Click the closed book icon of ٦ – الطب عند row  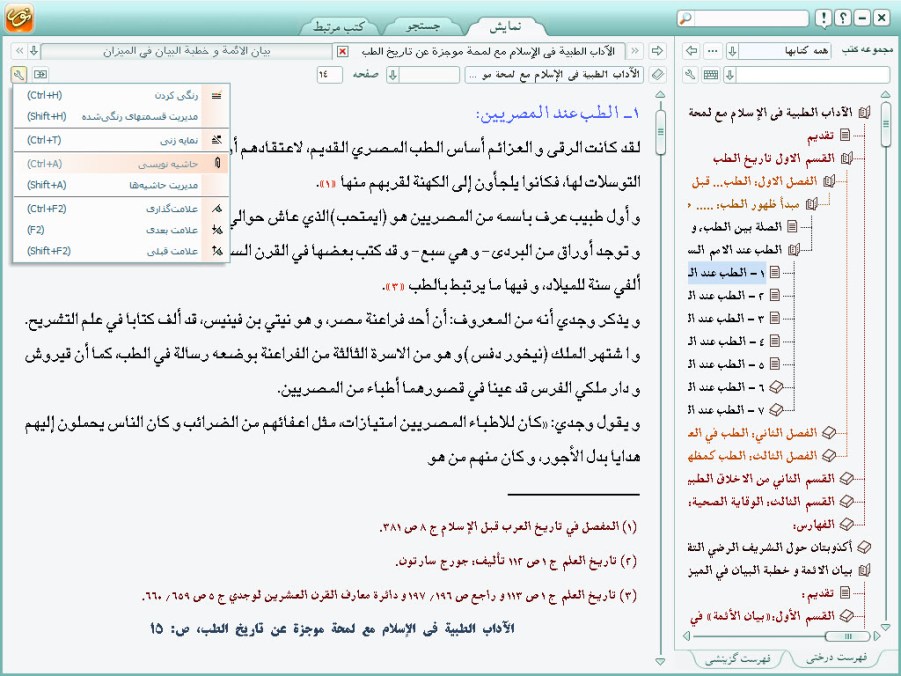tap(776, 387)
